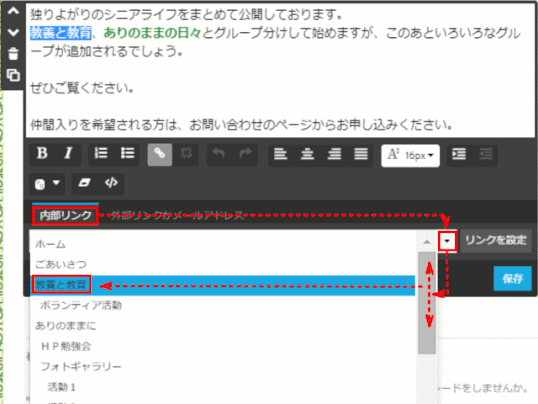Select ごあいさつ in the page list
The width and height of the screenshot is (538, 404).
223,264
